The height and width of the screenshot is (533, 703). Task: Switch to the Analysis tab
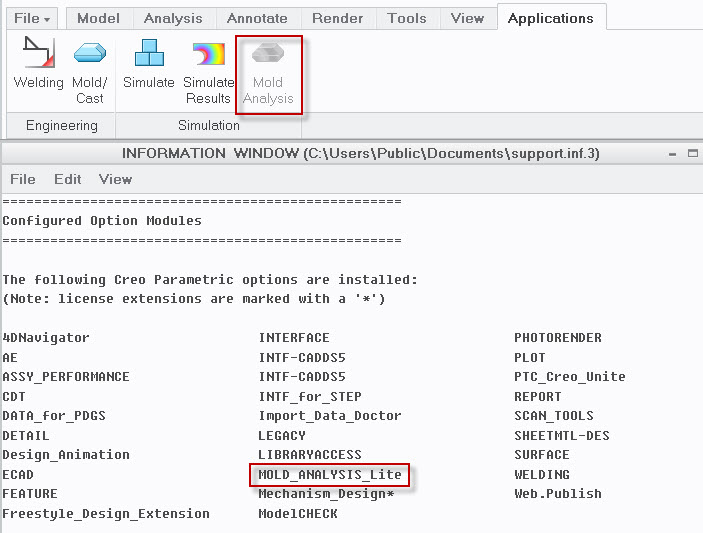click(x=173, y=18)
